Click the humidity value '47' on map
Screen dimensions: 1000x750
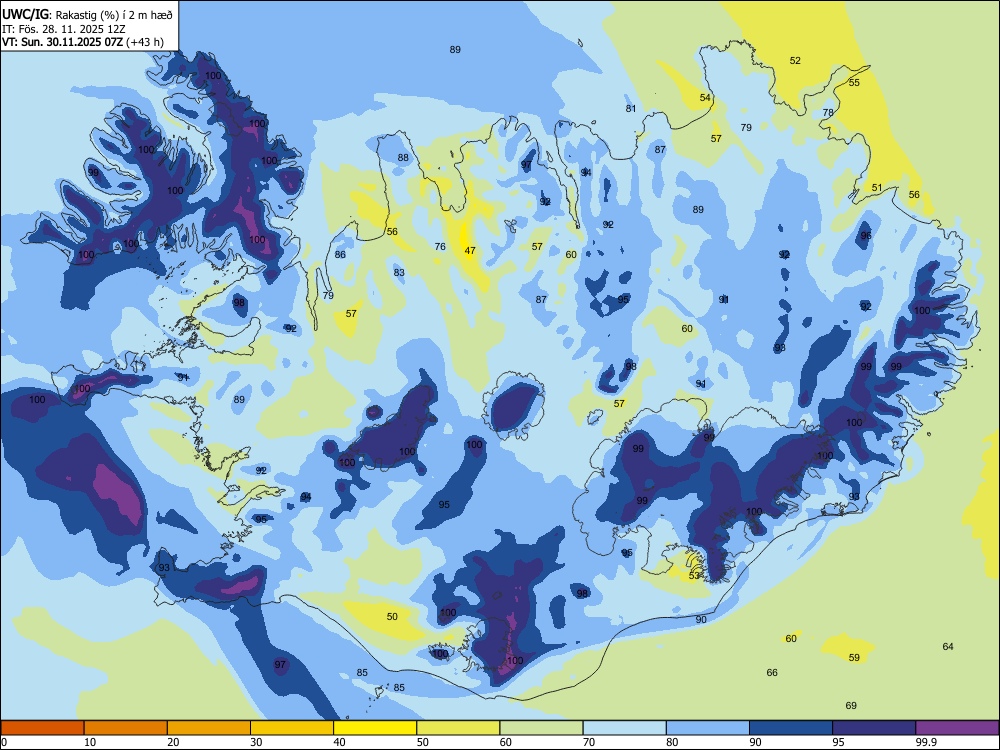(x=470, y=251)
